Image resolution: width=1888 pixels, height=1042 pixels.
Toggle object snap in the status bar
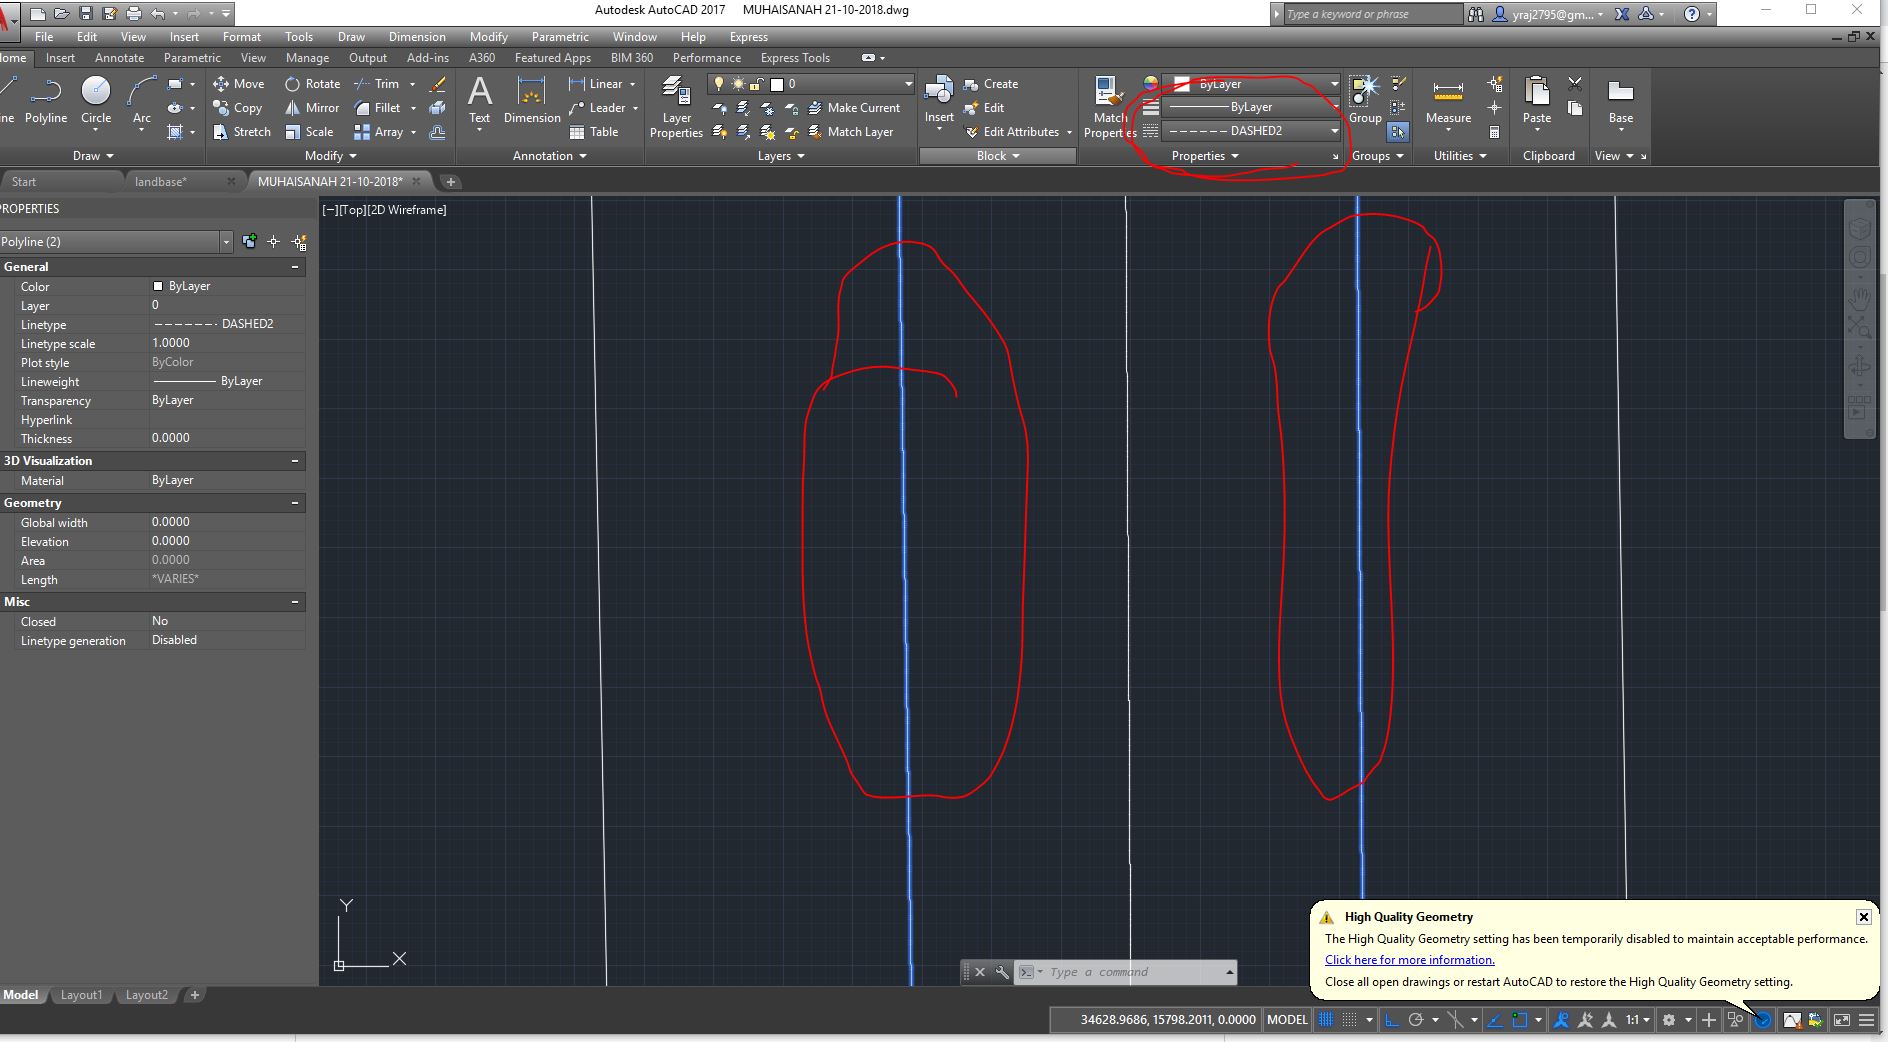pos(1520,1020)
